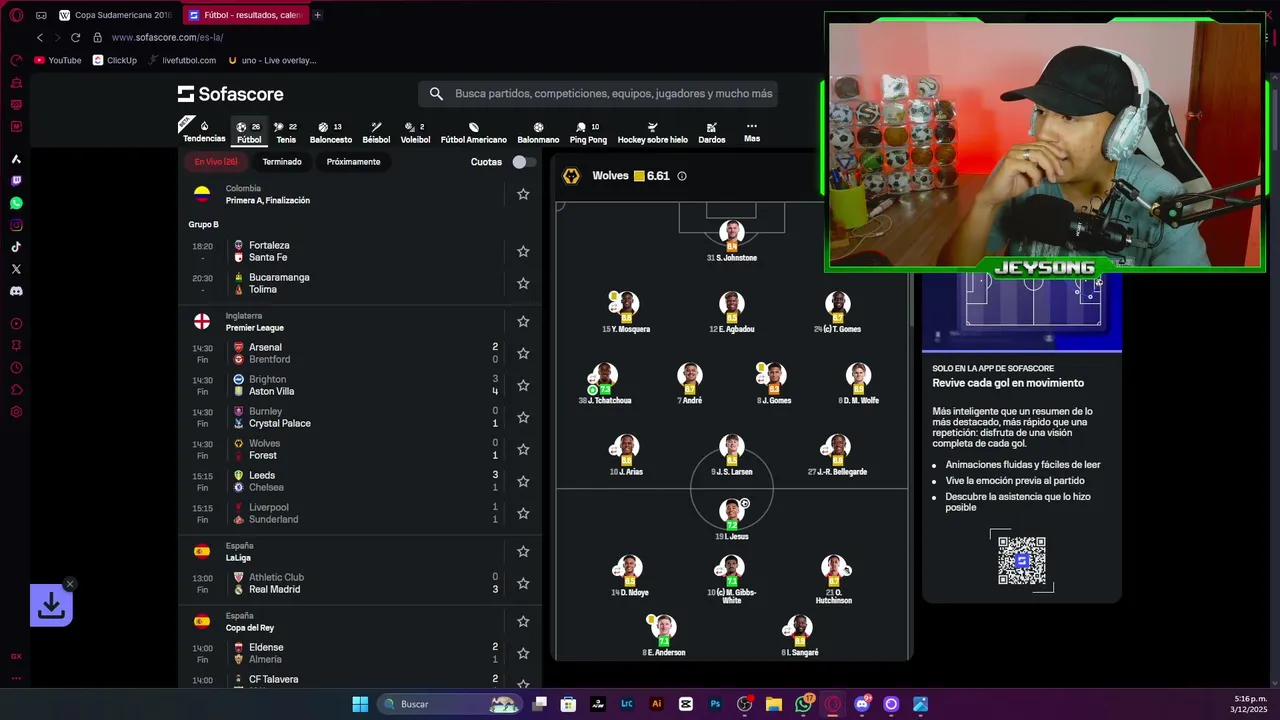
Task: Open X in the Opera sidebar
Action: pyautogui.click(x=16, y=269)
